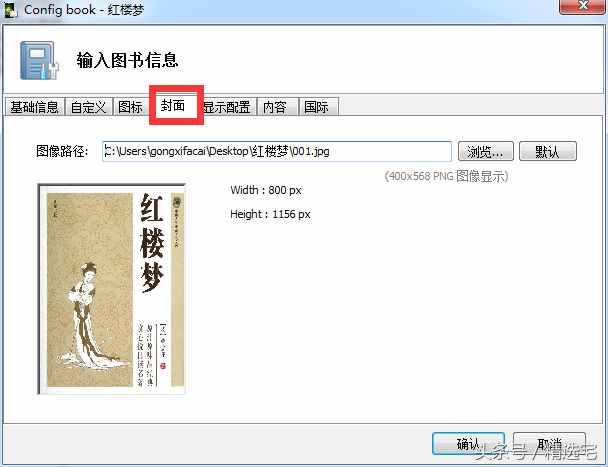This screenshot has width=608, height=467.
Task: Select the 图标 tab
Action: (130, 107)
